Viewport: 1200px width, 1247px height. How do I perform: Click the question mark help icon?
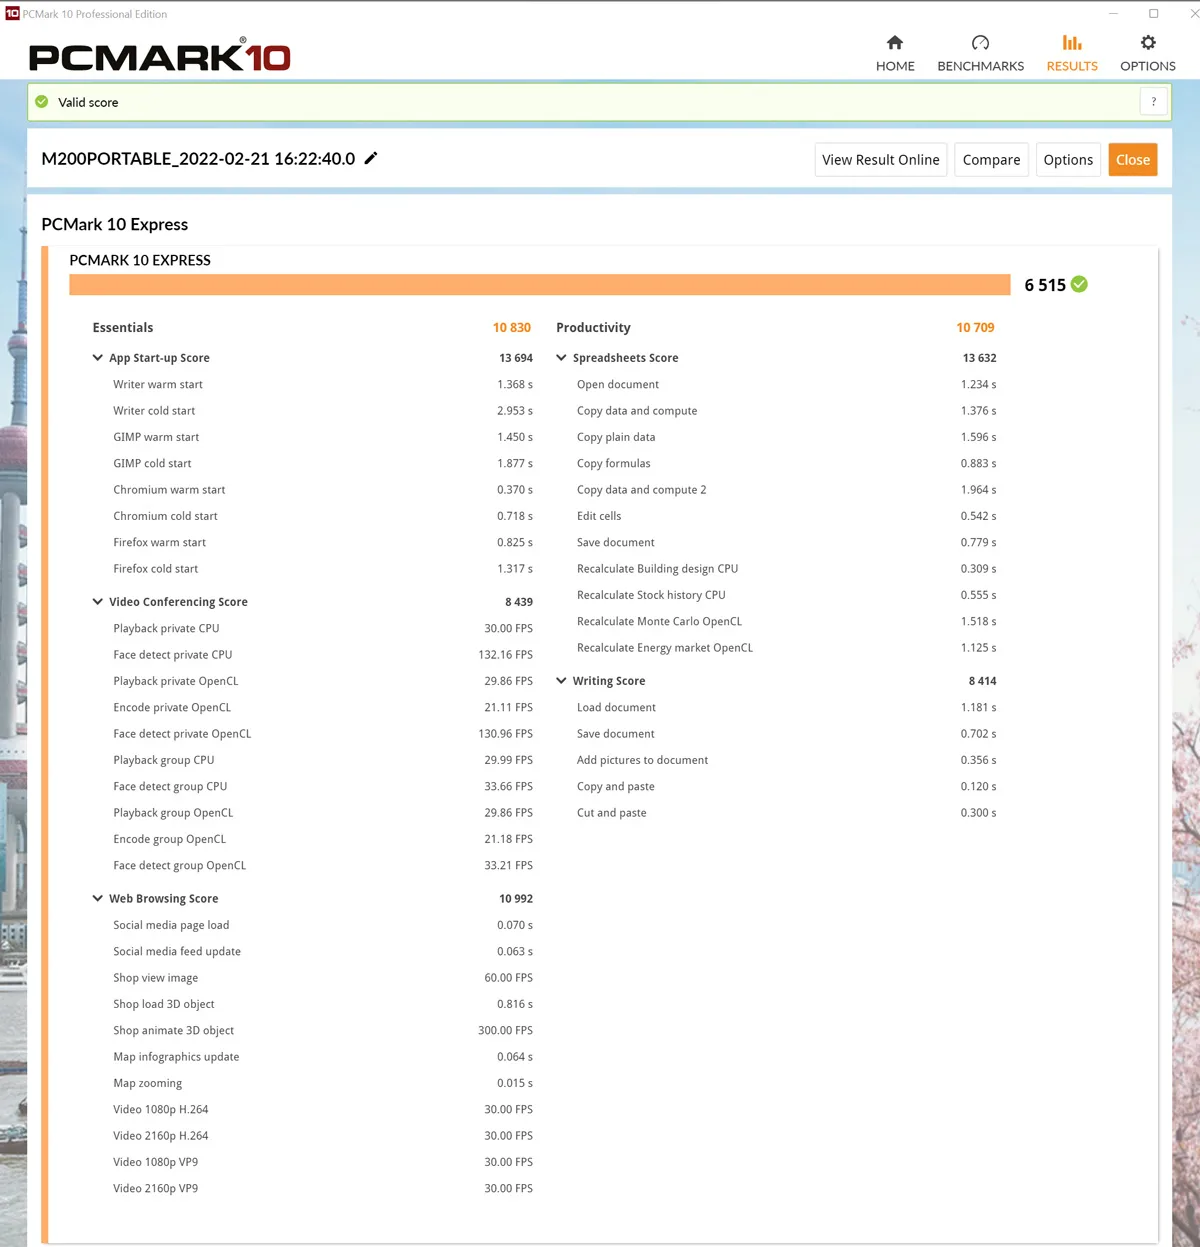[1154, 102]
